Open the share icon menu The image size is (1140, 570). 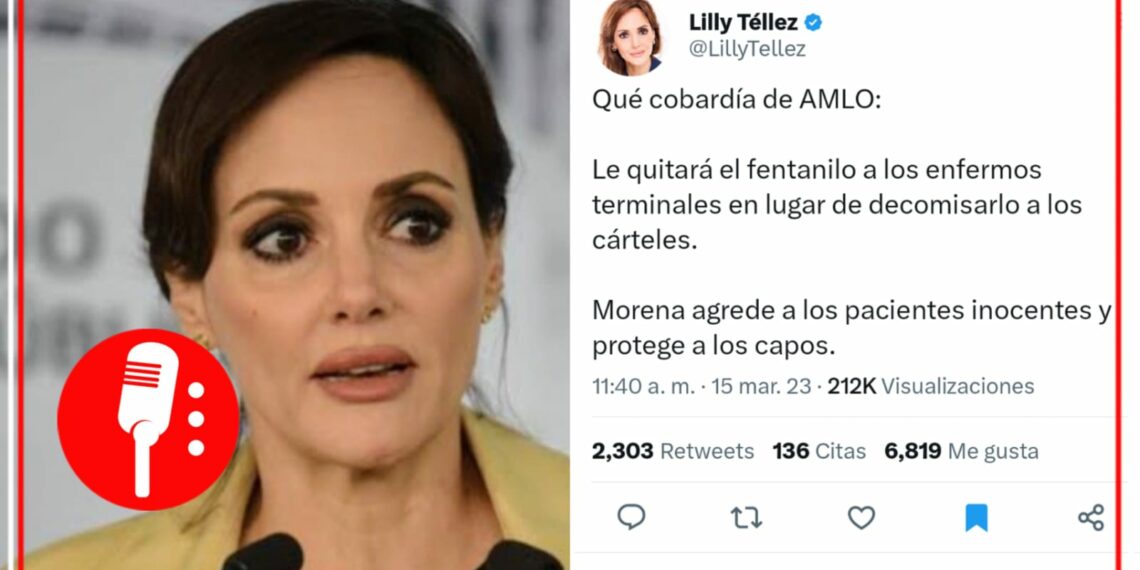1091,518
